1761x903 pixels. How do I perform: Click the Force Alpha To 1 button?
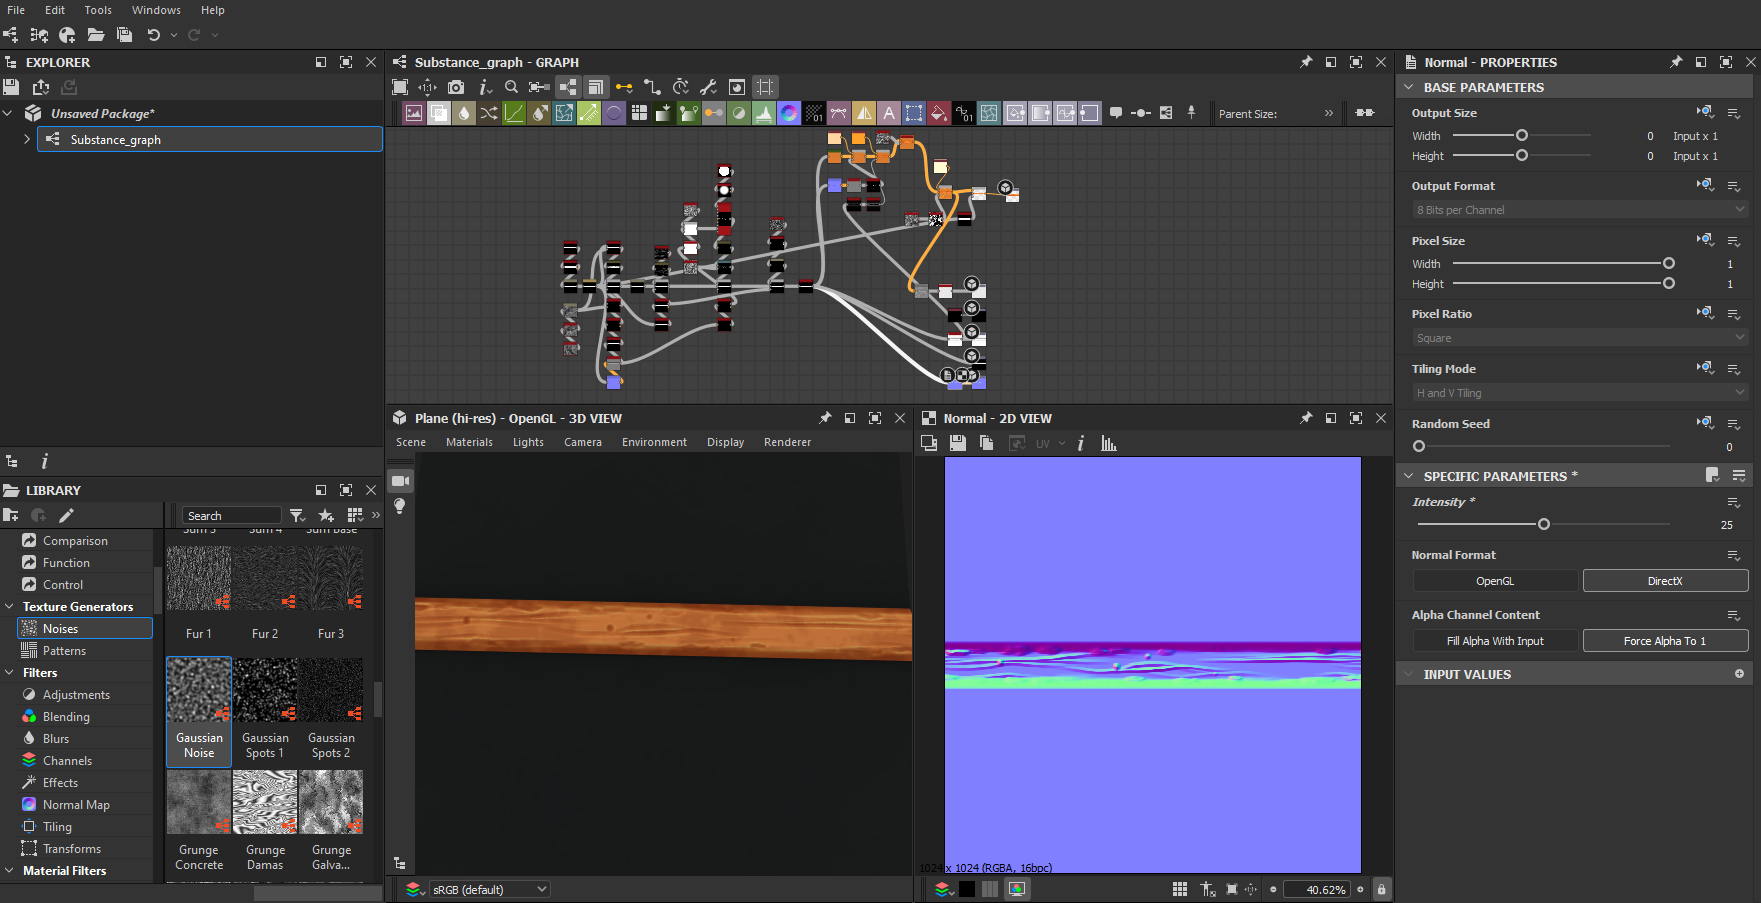(1665, 641)
